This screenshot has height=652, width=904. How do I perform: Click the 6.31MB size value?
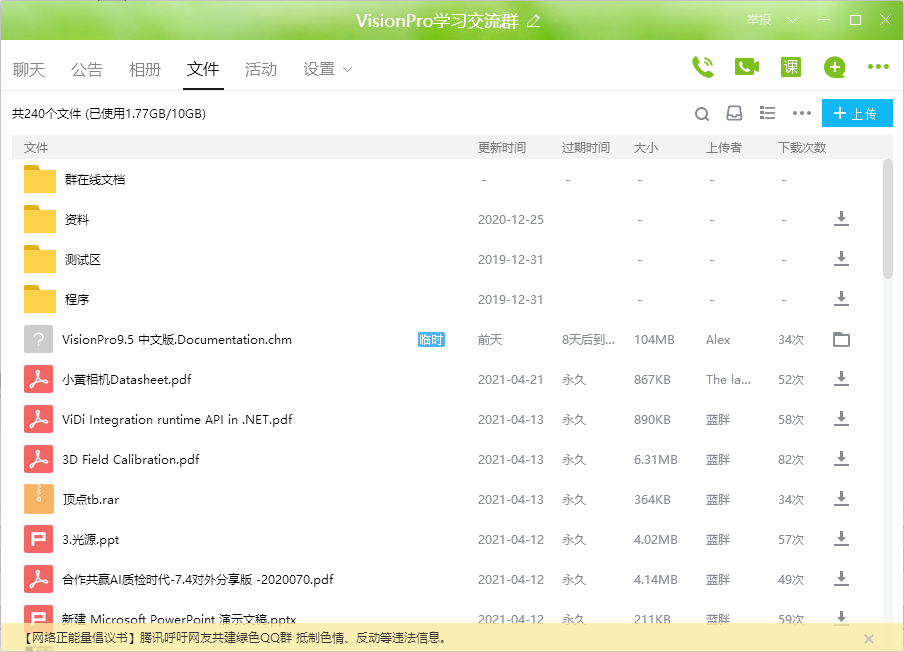pyautogui.click(x=656, y=459)
